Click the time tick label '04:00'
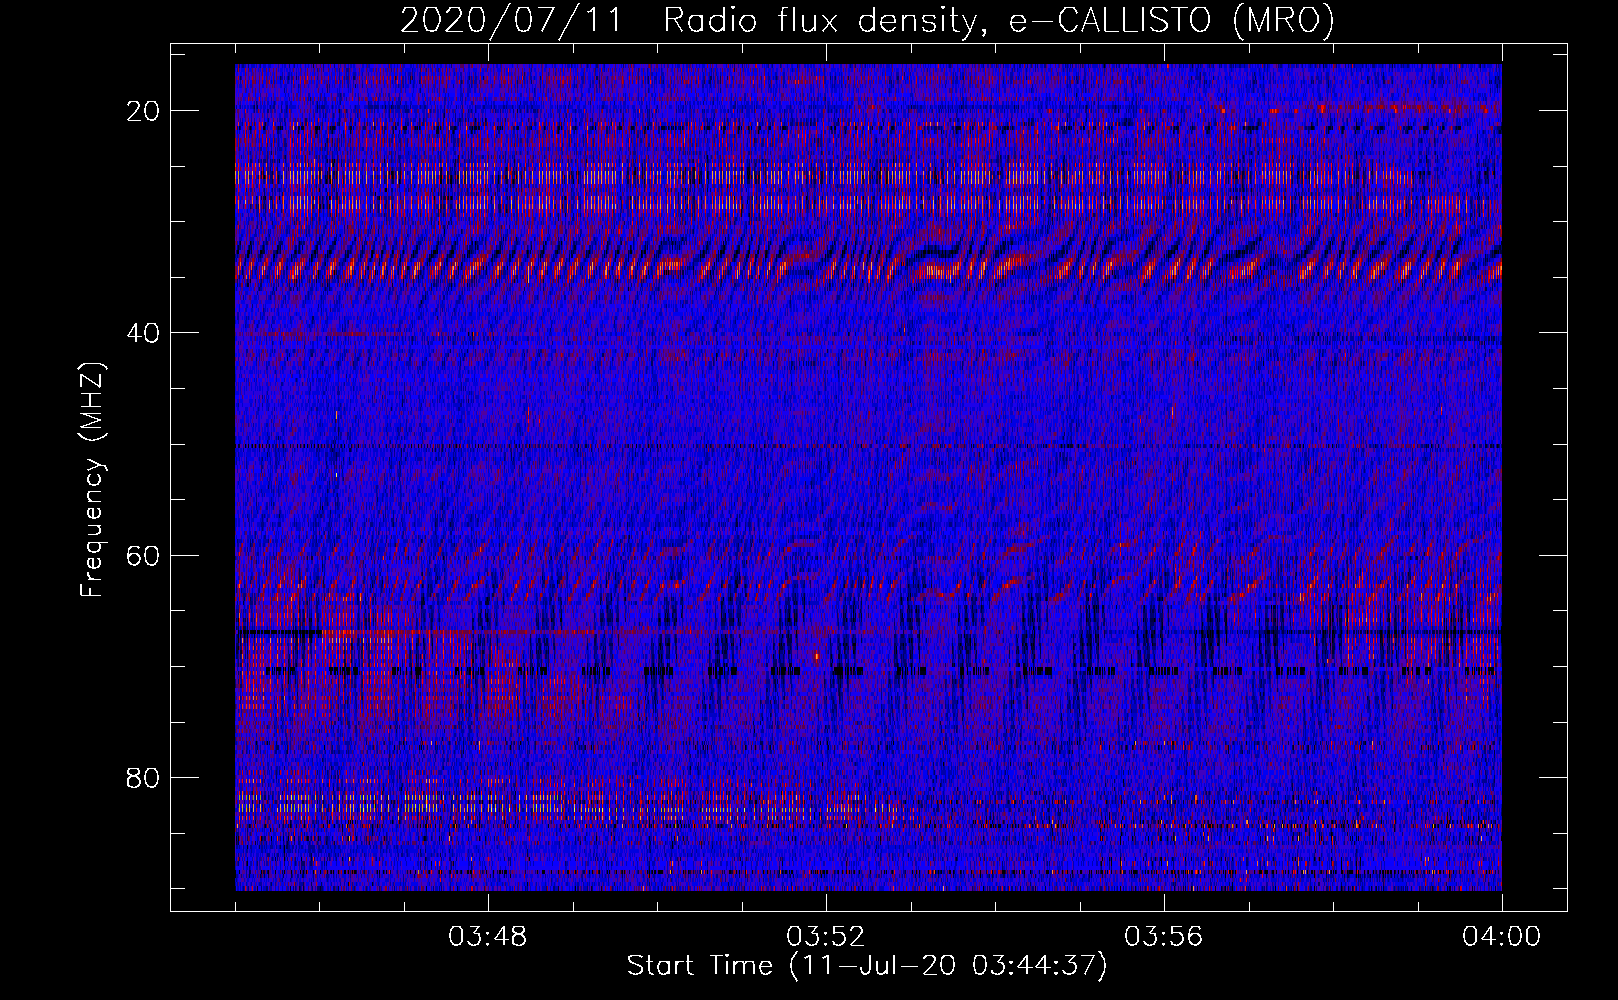 tap(1501, 937)
